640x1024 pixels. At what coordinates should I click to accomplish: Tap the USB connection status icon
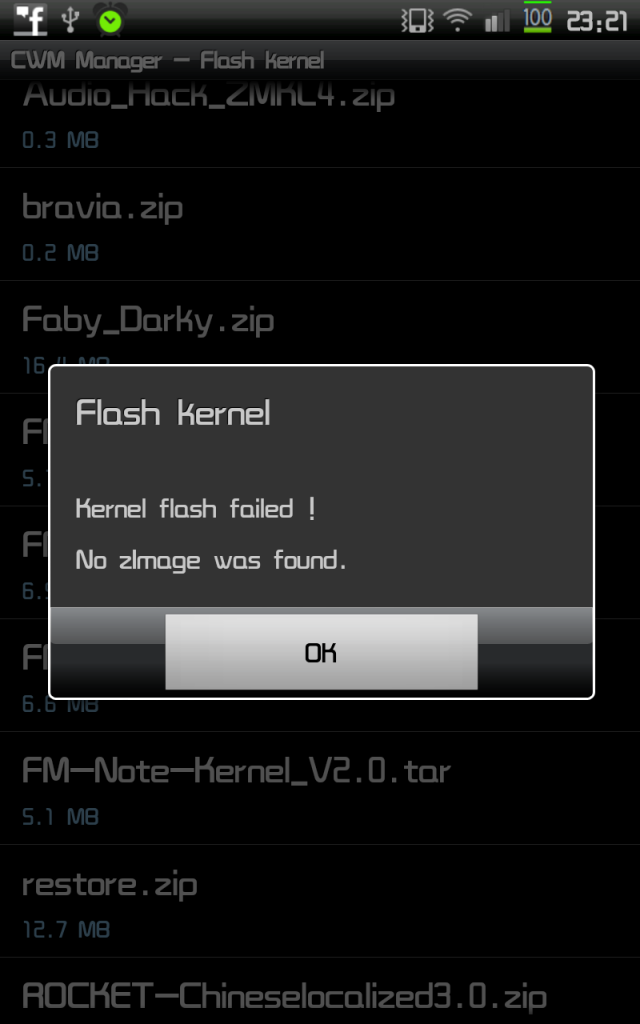pos(70,20)
